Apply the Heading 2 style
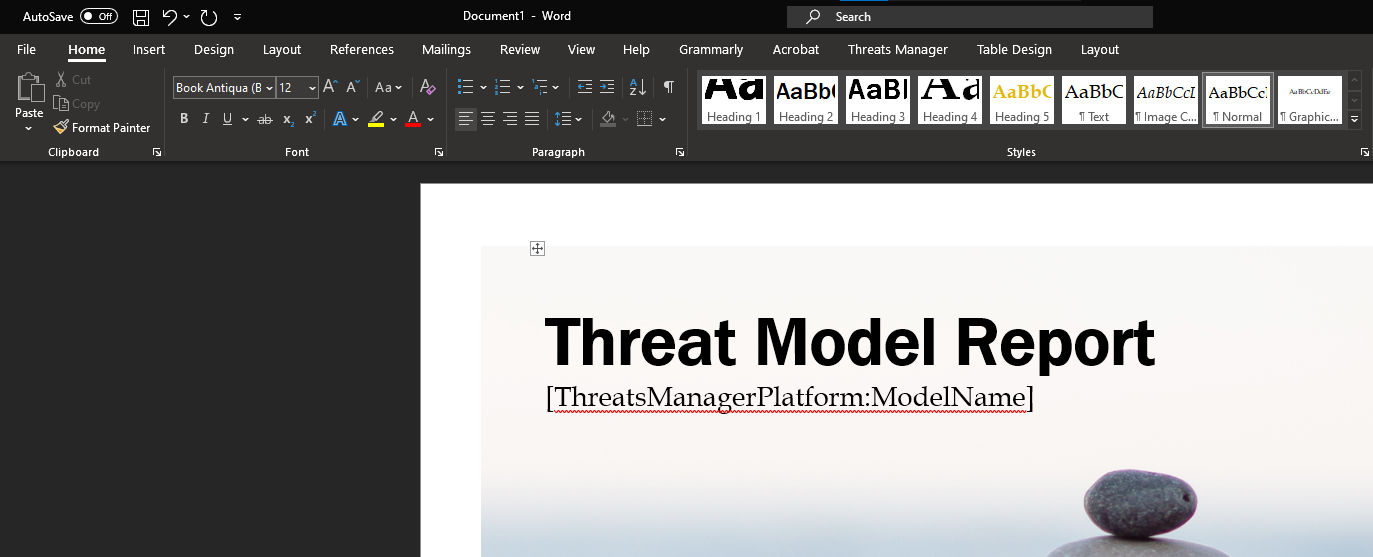Screen dimensions: 1373x557 (x=806, y=101)
